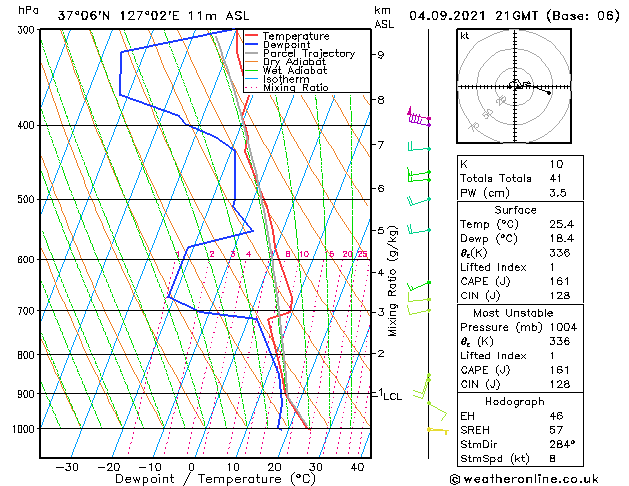Click the K index value 10
629x486 pixels.
pyautogui.click(x=556, y=164)
